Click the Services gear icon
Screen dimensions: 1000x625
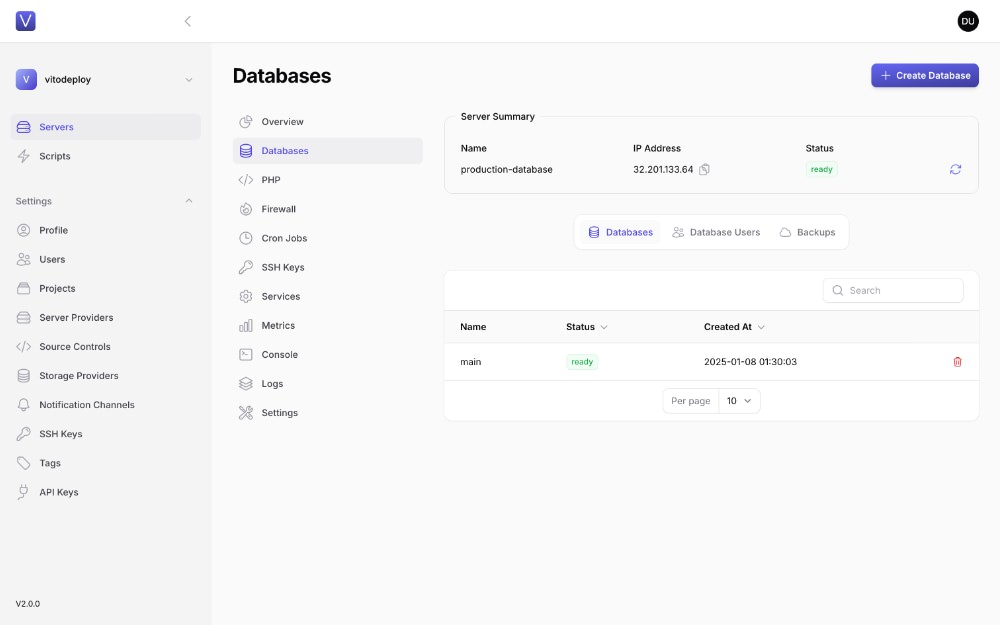point(246,297)
